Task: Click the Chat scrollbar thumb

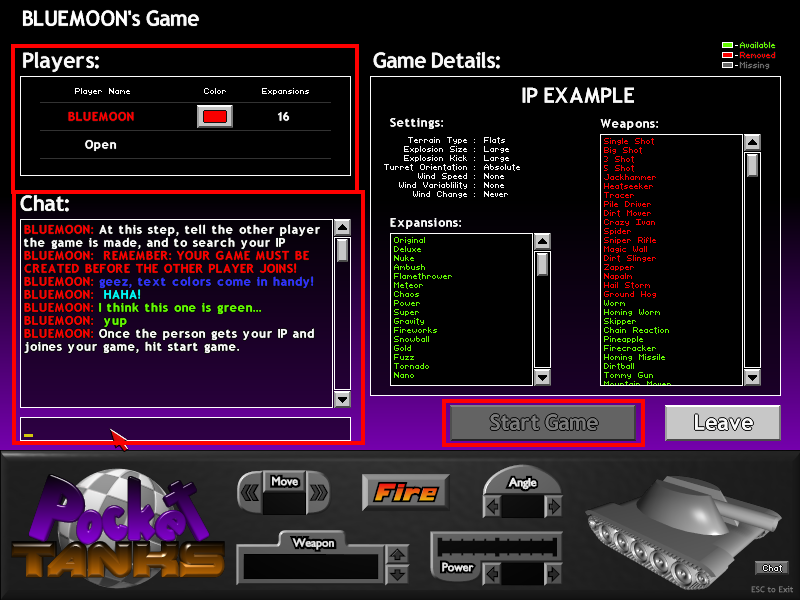Action: [x=342, y=250]
